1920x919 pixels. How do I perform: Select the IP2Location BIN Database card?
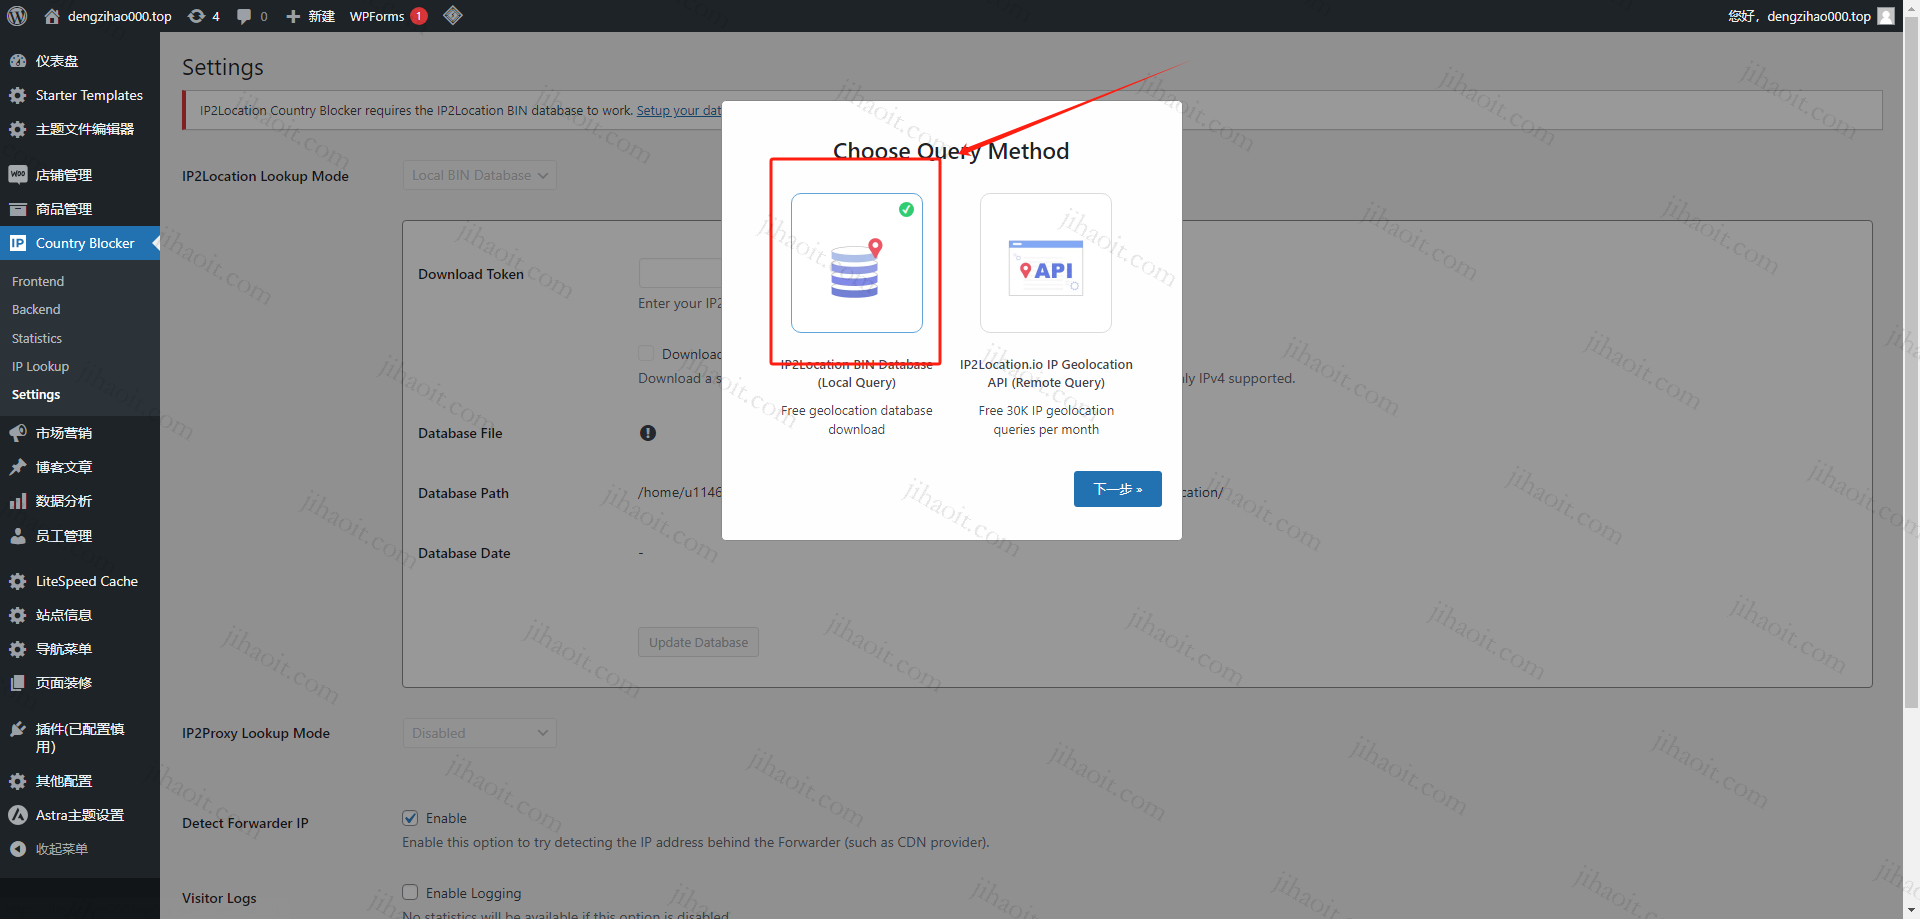click(x=857, y=263)
